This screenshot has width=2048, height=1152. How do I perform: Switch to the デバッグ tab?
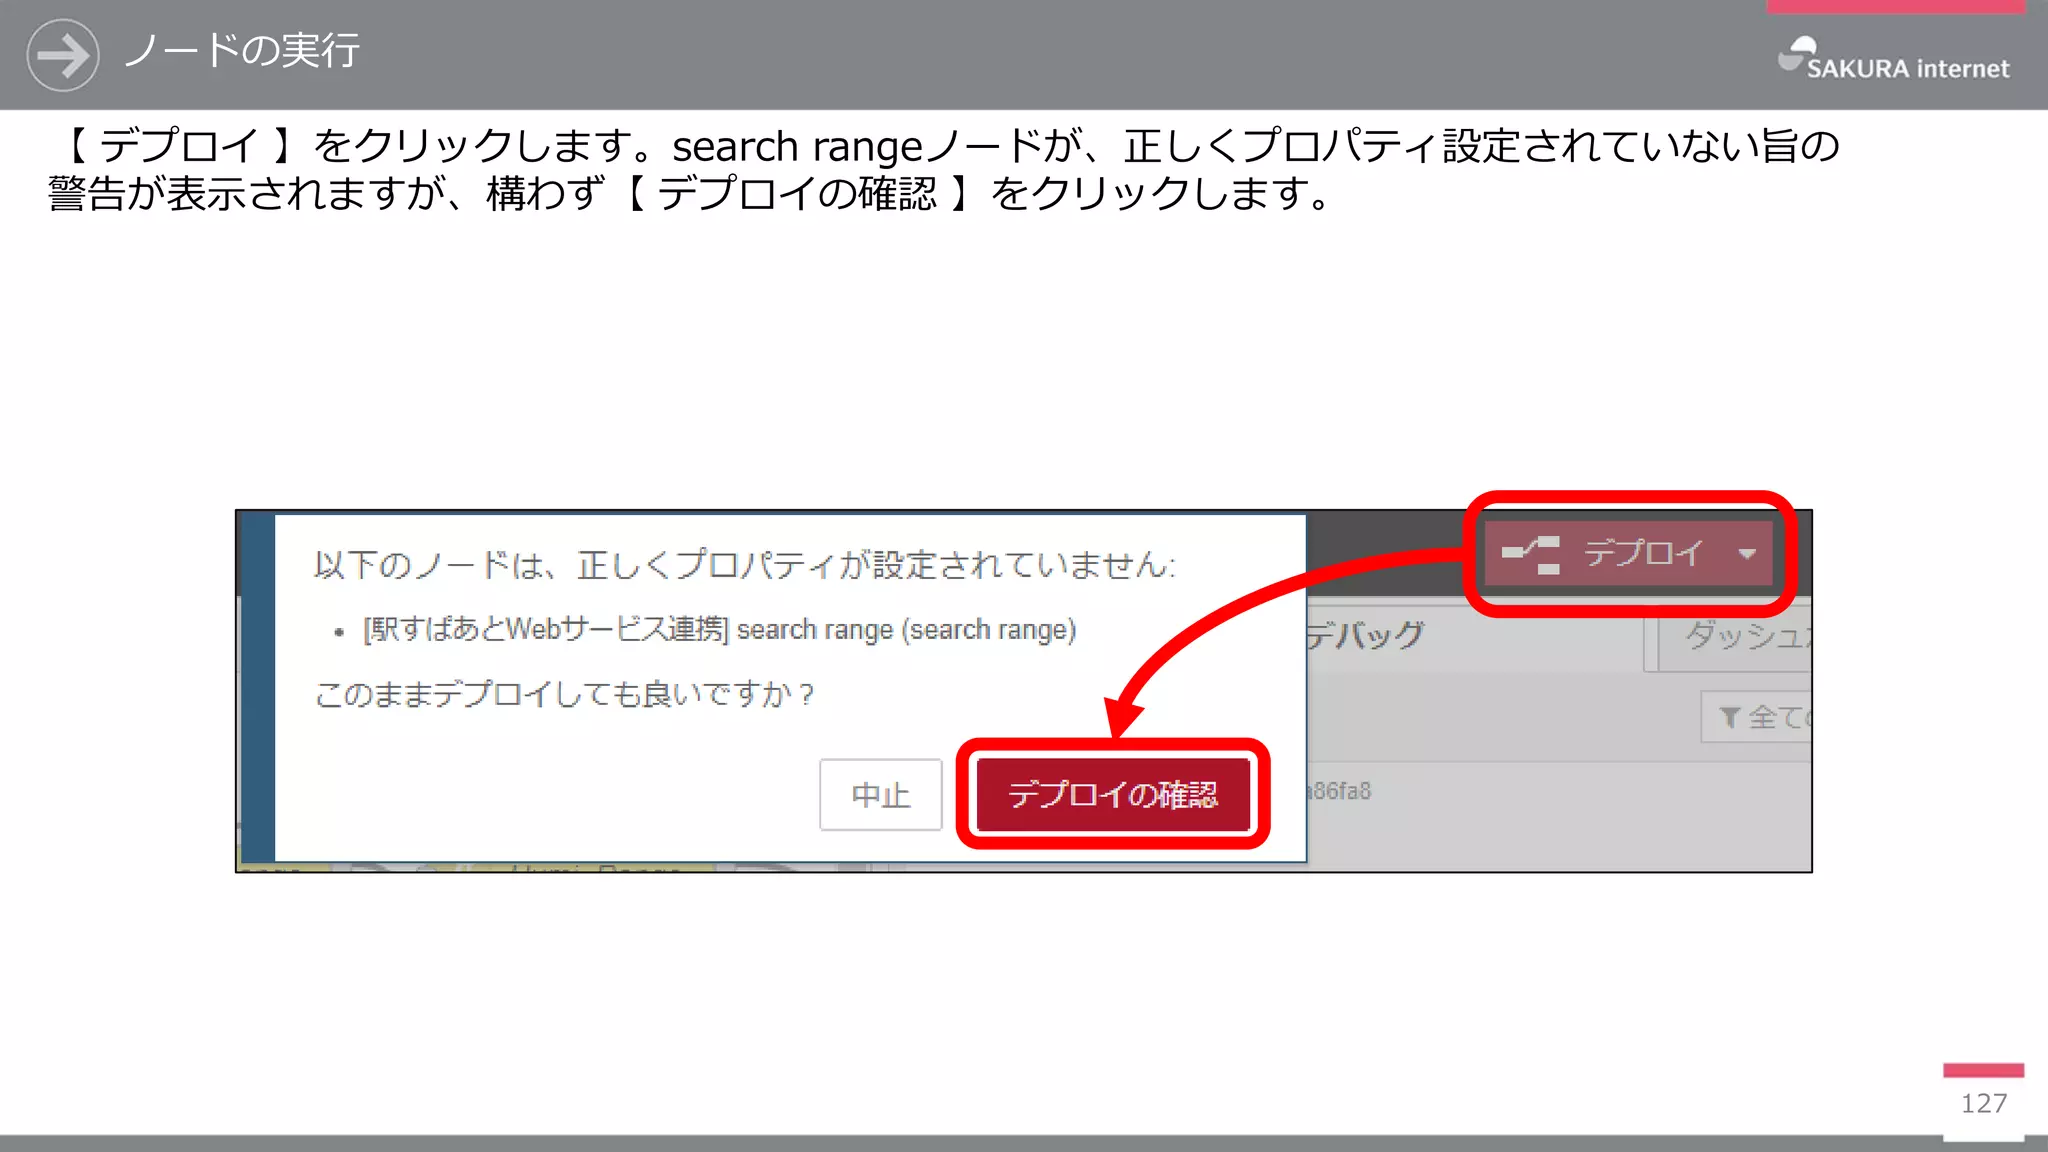coord(1365,634)
